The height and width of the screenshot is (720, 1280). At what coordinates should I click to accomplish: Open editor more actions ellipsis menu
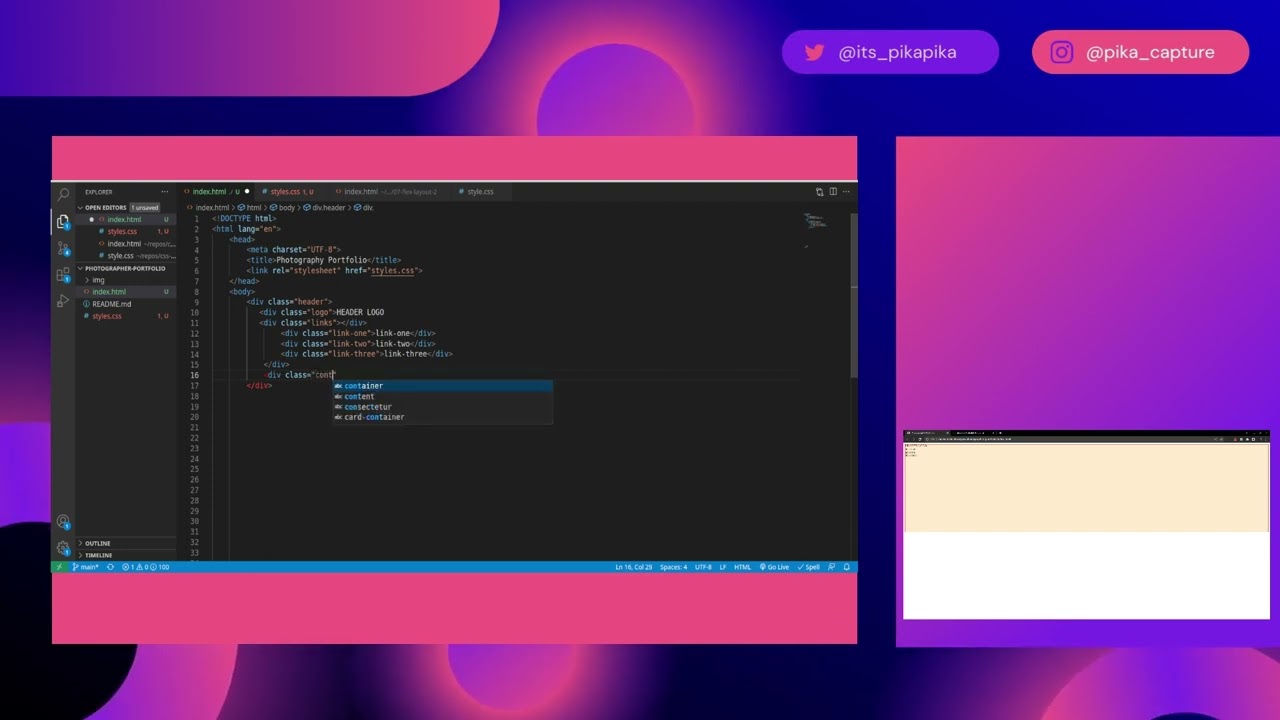847,192
